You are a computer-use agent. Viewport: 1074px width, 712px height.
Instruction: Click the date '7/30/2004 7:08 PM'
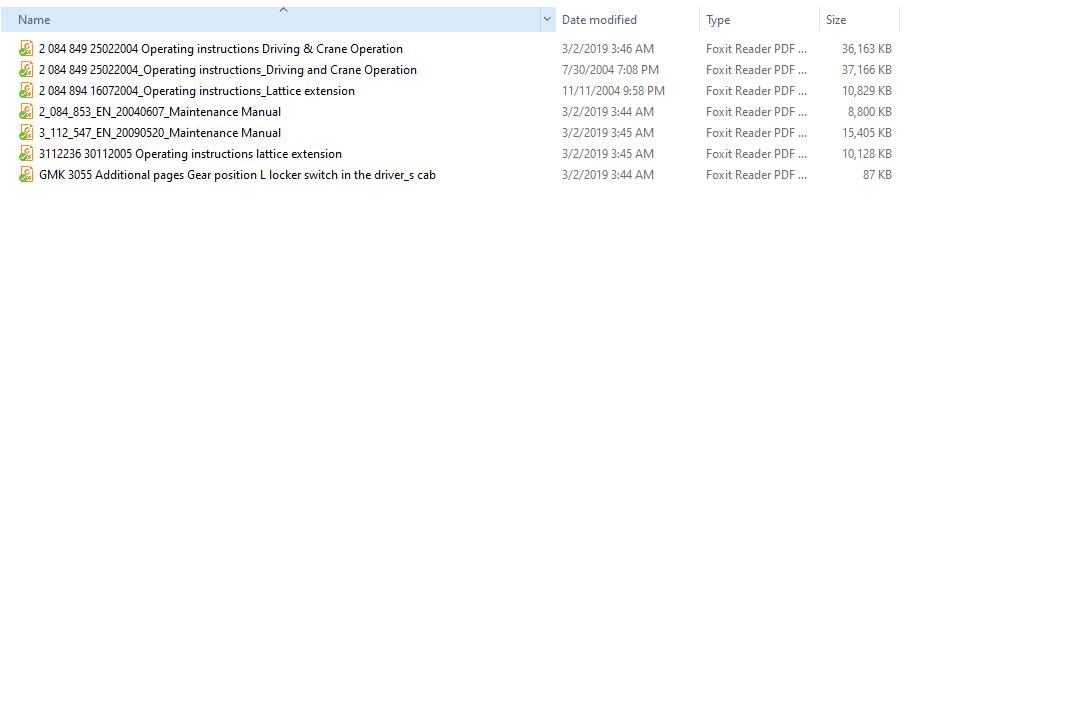610,70
